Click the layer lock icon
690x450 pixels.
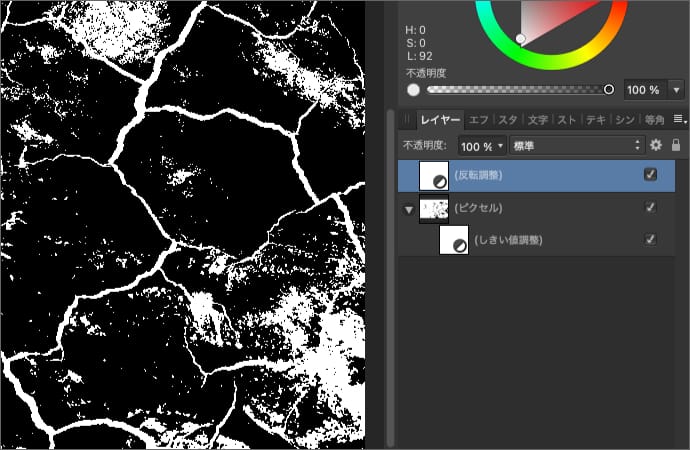(677, 146)
